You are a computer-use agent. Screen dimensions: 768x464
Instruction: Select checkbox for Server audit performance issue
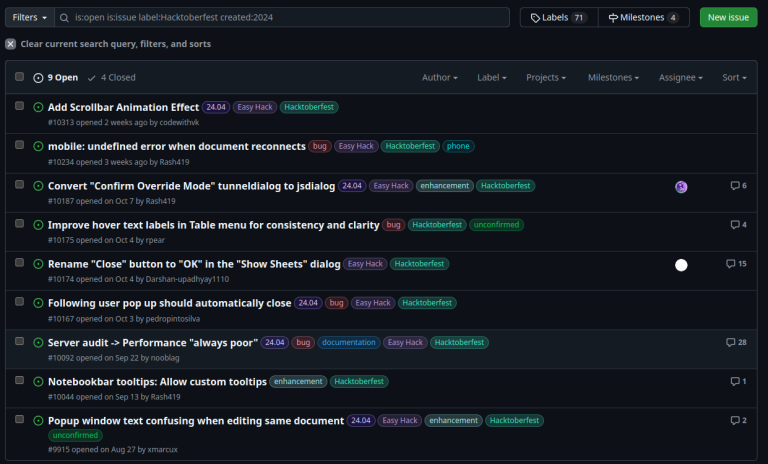pos(19,341)
